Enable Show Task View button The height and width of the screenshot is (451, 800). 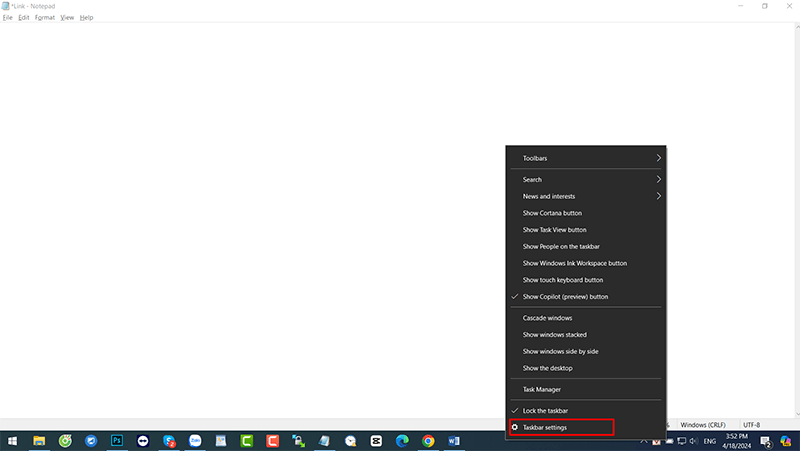[x=586, y=230]
